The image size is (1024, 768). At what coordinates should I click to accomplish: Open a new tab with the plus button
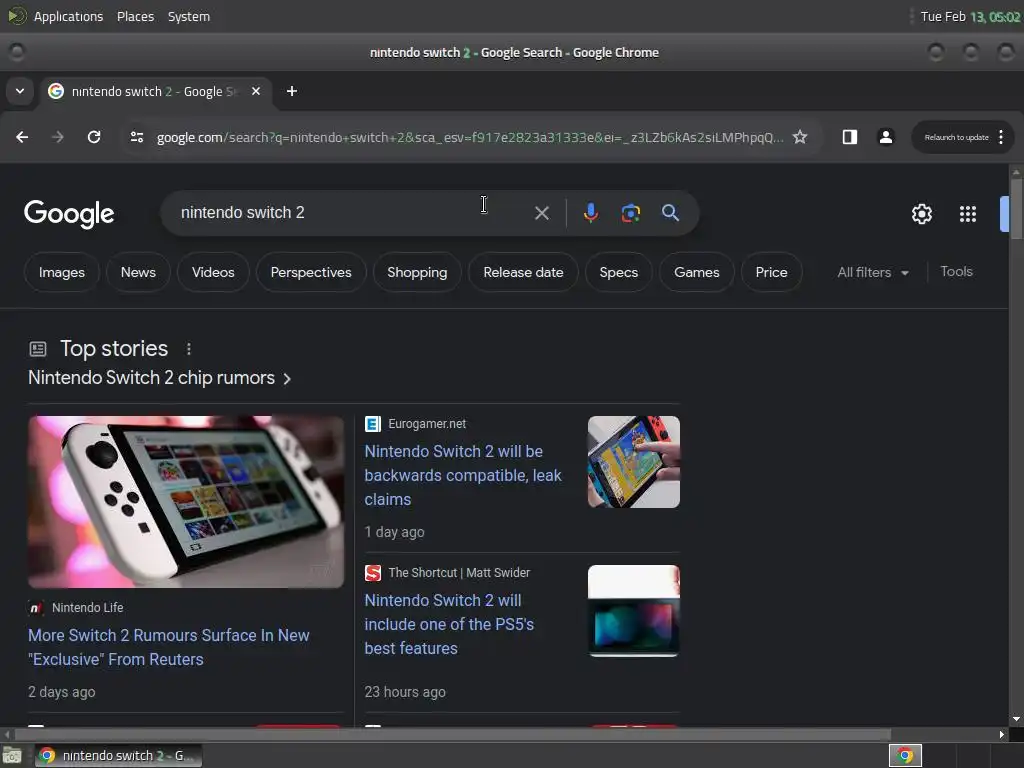[x=292, y=91]
